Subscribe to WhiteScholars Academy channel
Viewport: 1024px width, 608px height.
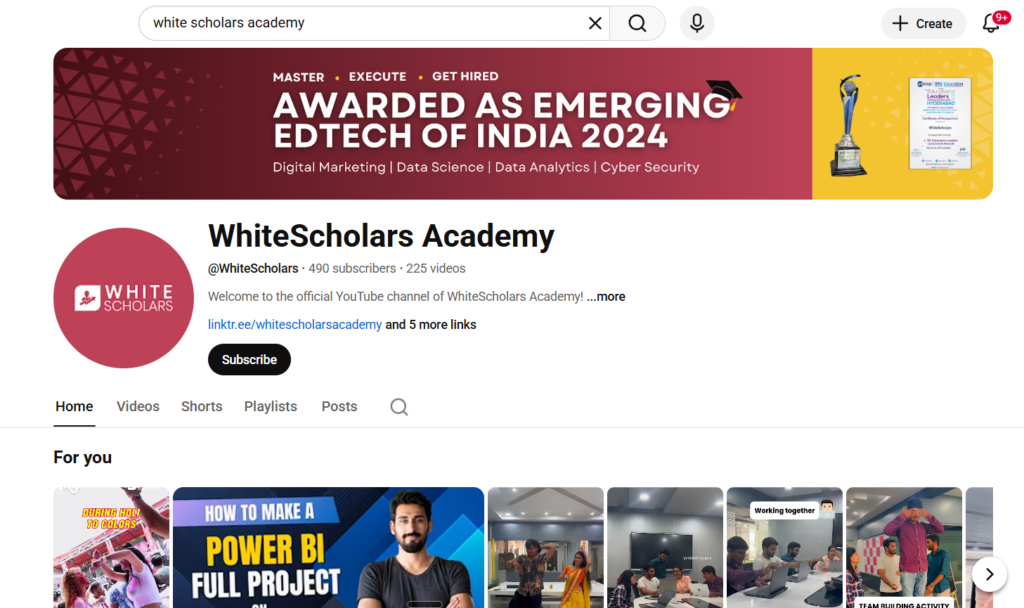[249, 360]
